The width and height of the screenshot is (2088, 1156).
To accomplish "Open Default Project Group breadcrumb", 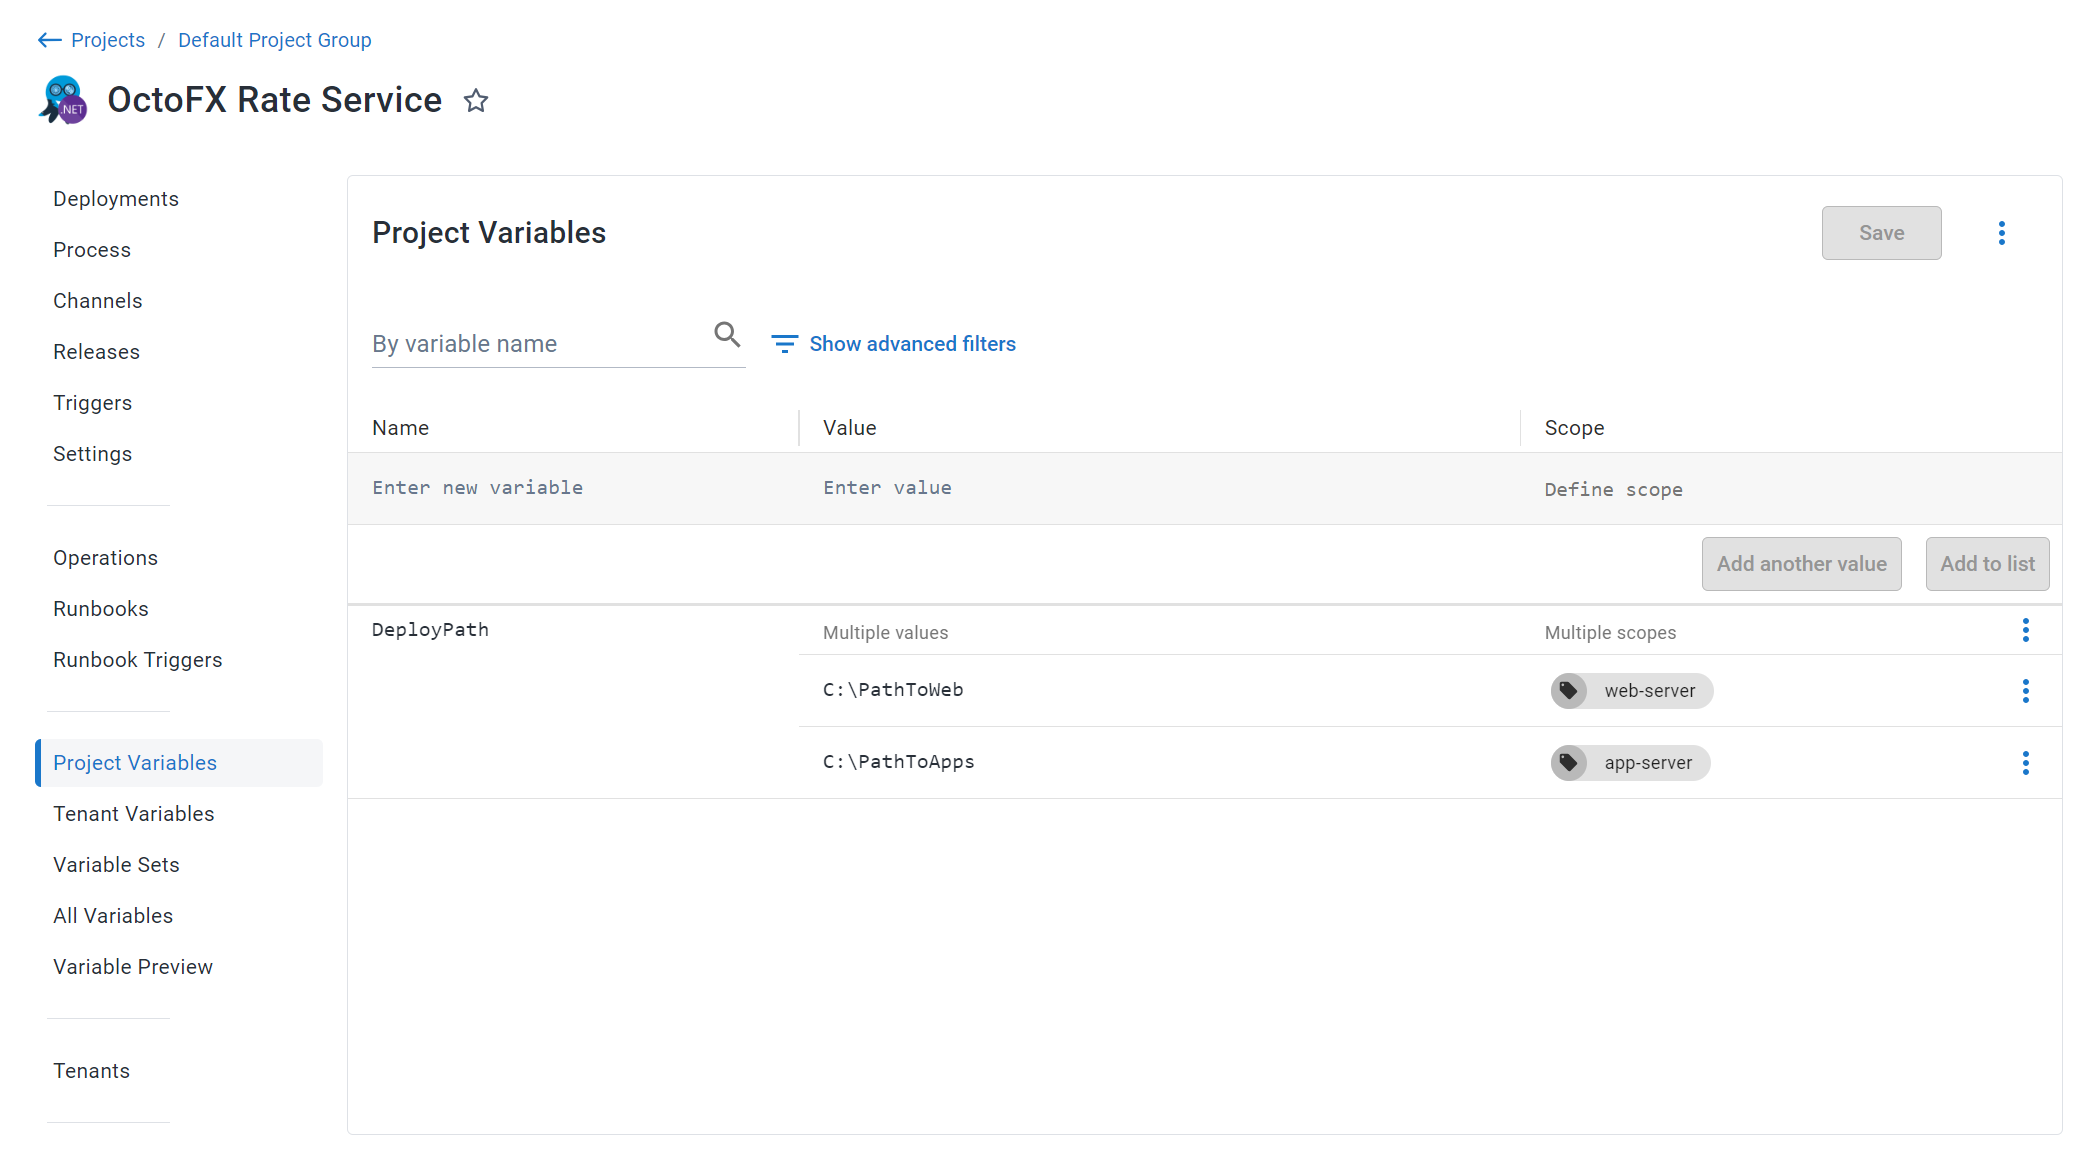I will [x=275, y=40].
